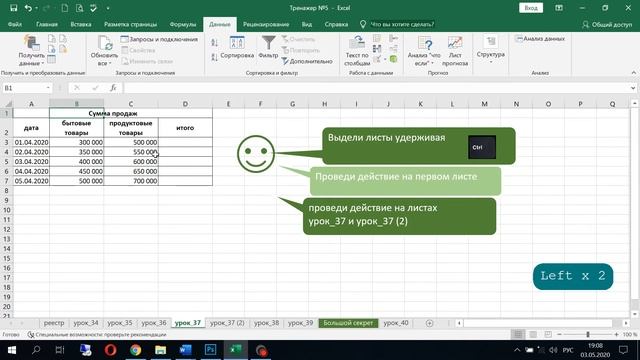The image size is (640, 360).
Task: Select the Большой секрет sheet tab
Action: coord(348,323)
